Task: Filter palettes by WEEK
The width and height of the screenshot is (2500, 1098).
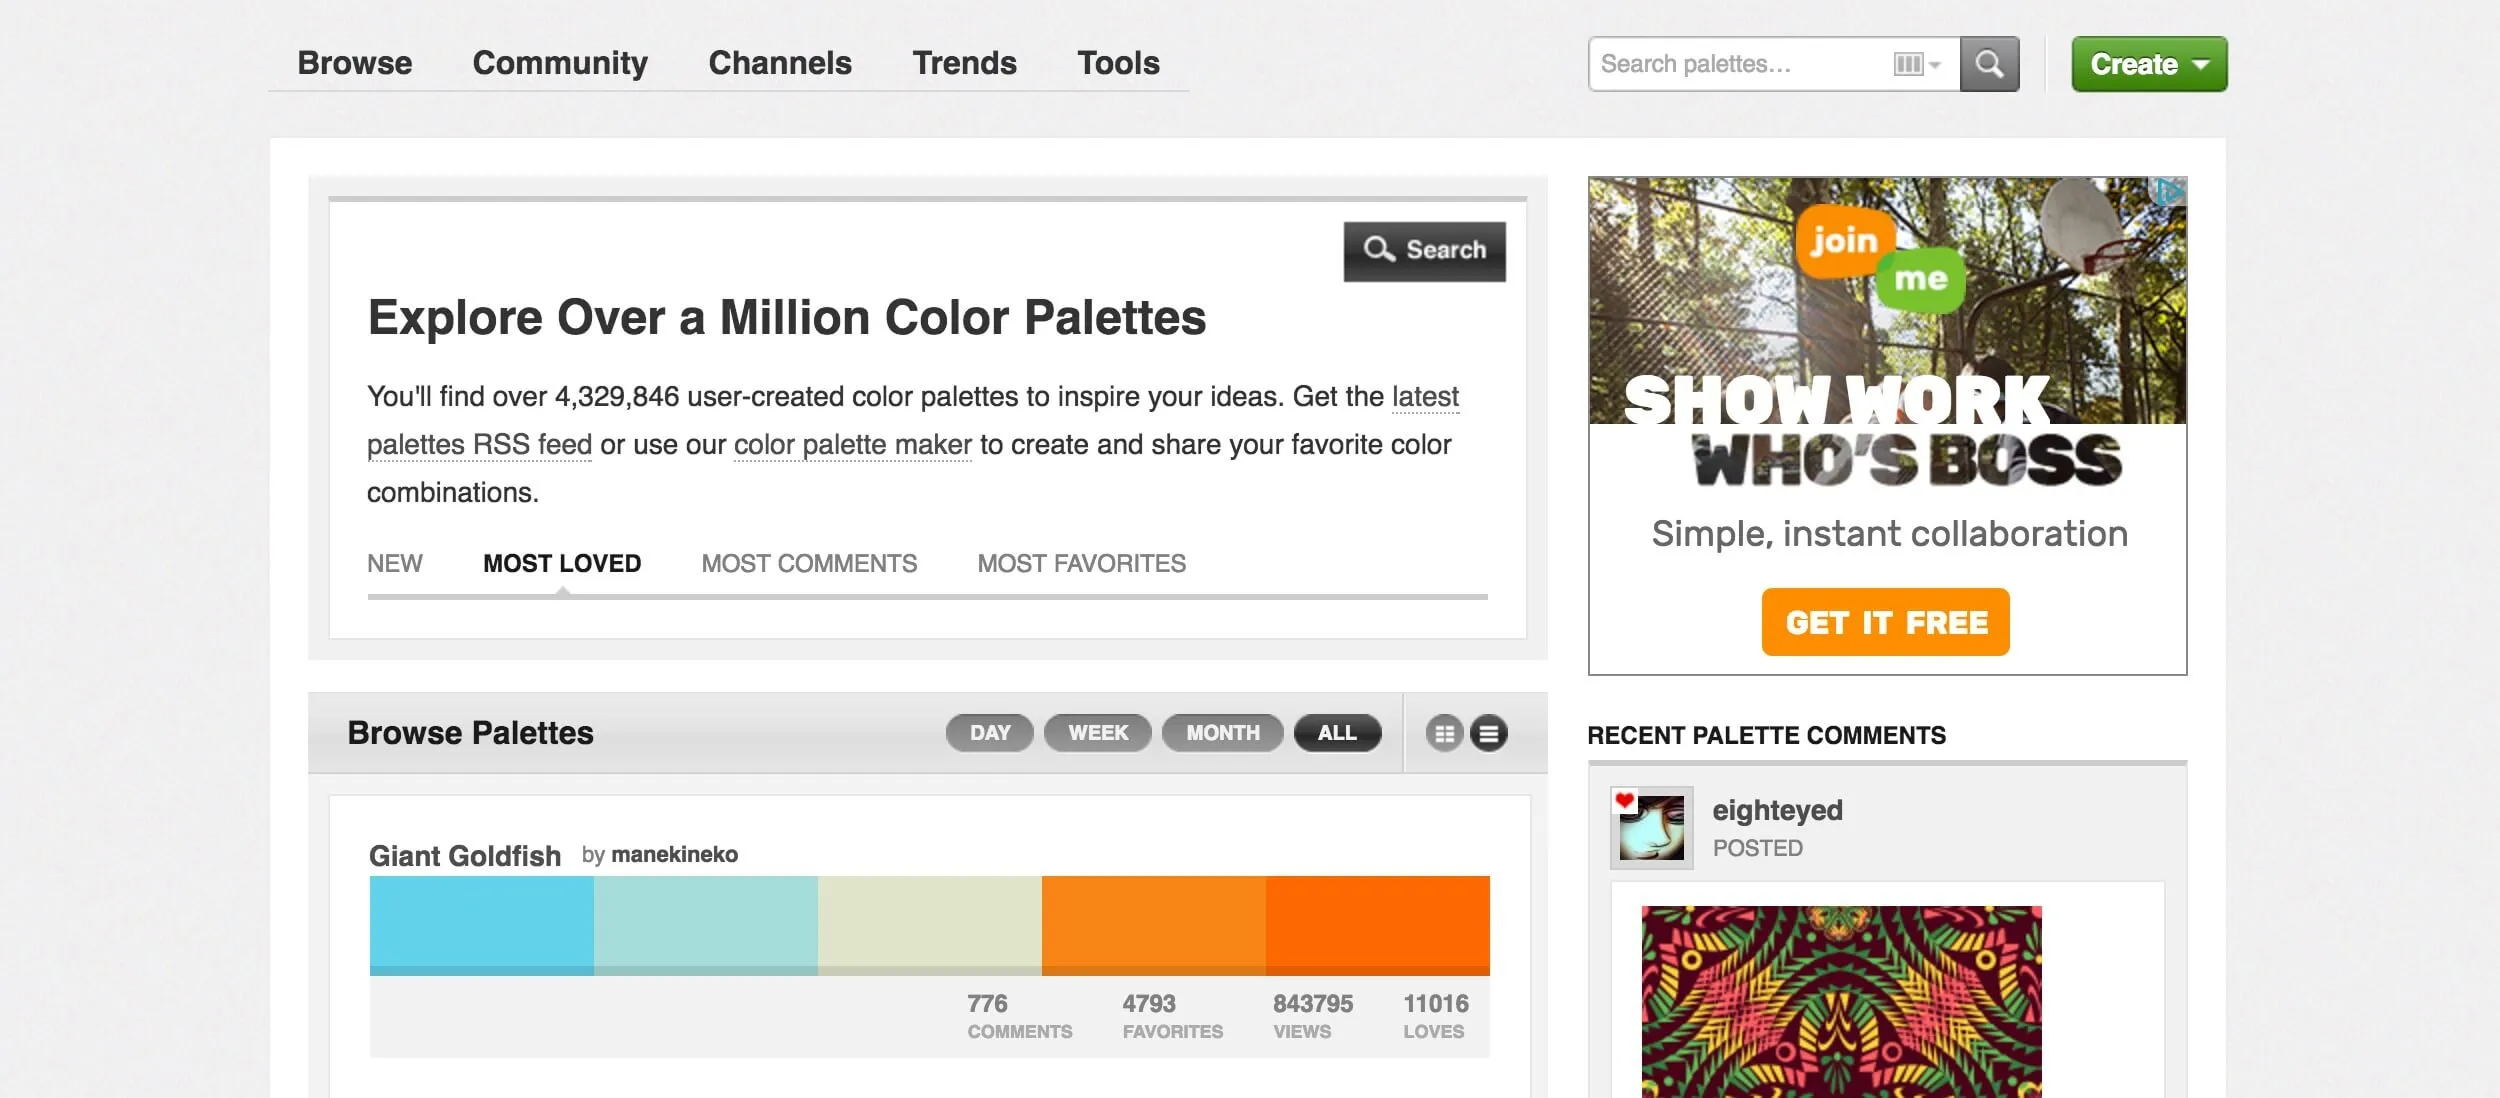Action: [1098, 733]
